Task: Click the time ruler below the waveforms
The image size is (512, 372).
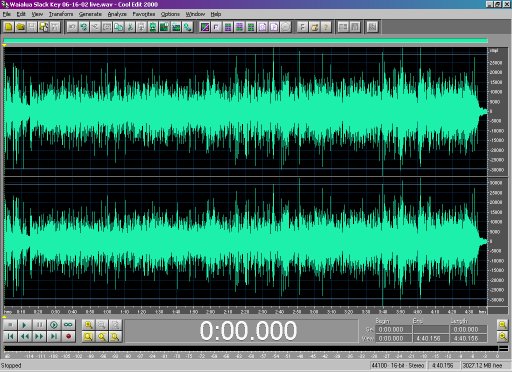Action: 245,311
